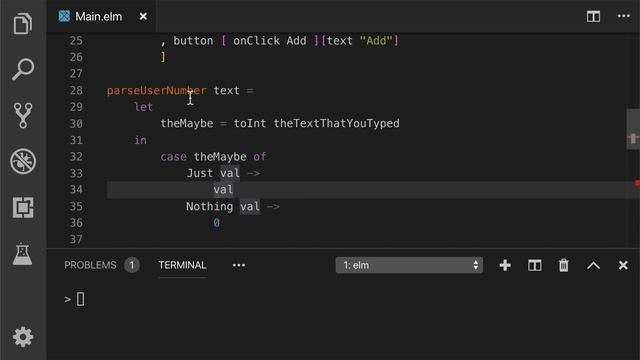Click parseUserNumber on line 28
This screenshot has height=360, width=640.
[157, 90]
